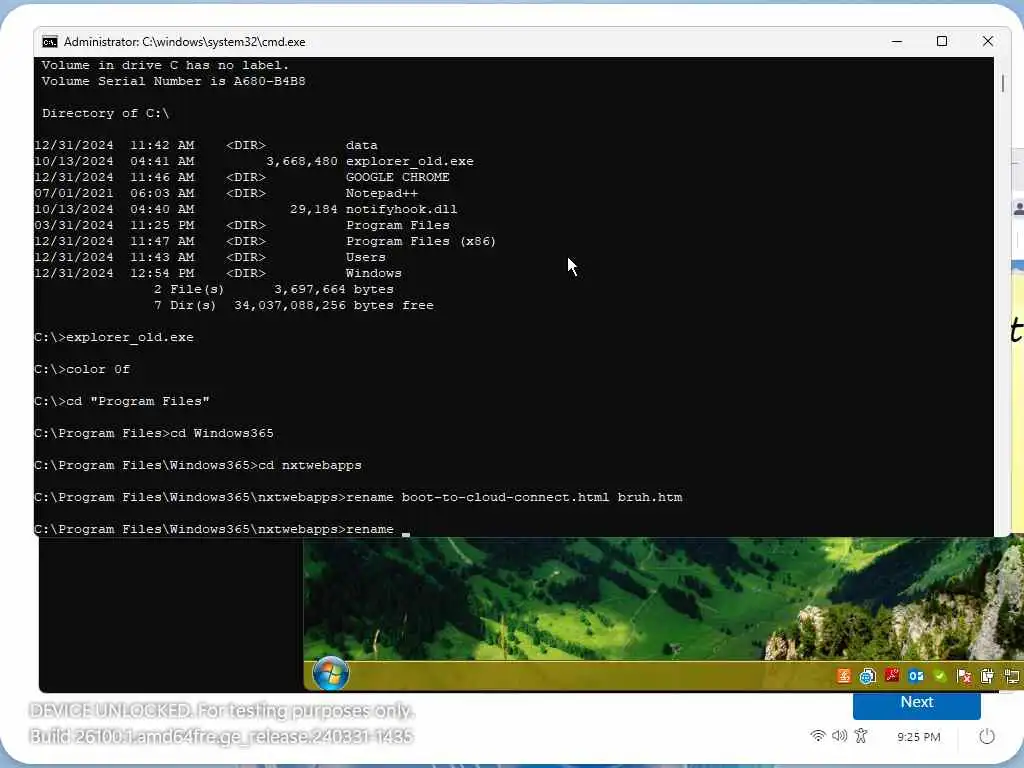Click the cmd window vertical scrollbar thumb
Image resolution: width=1024 pixels, height=768 pixels.
pos(1003,84)
